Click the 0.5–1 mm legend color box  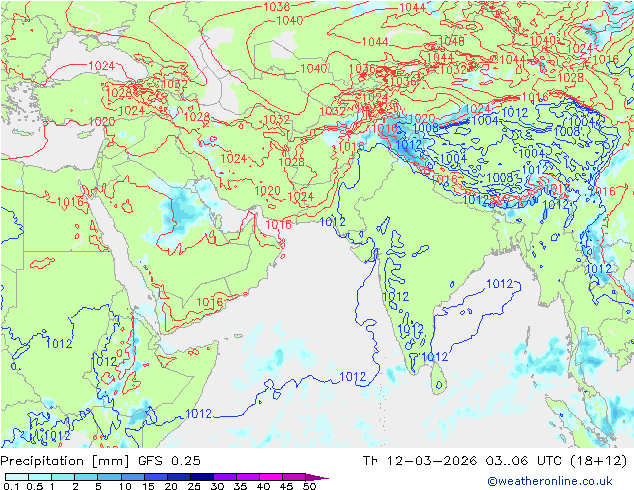pyautogui.click(x=40, y=477)
